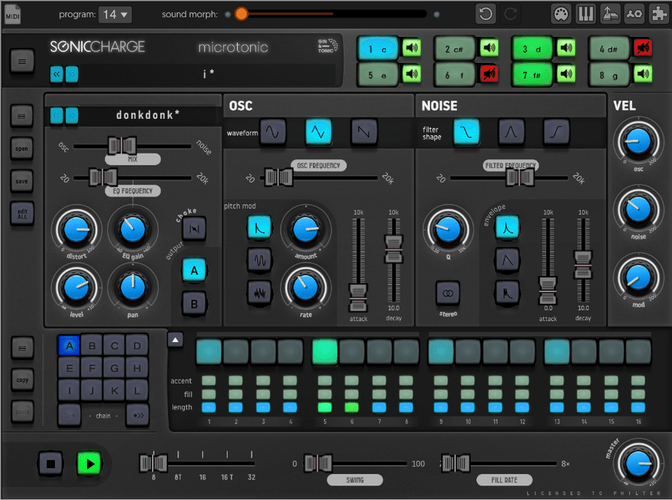The height and width of the screenshot is (500, 672).
Task: Click the edit ALL button
Action: pyautogui.click(x=22, y=213)
